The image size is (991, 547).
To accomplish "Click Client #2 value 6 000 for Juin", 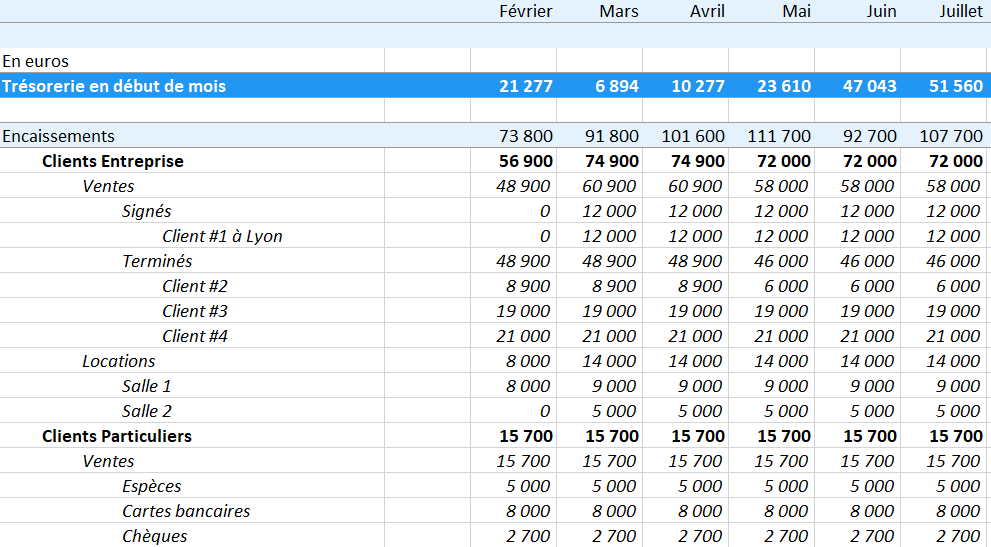I will 872,286.
